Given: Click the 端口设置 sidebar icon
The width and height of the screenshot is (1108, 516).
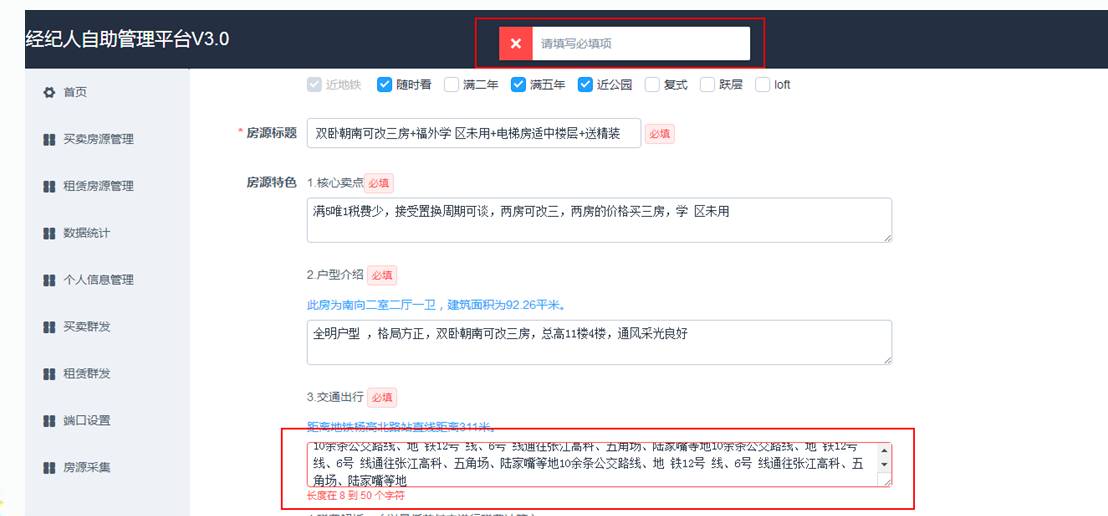Looking at the screenshot, I should (x=48, y=420).
